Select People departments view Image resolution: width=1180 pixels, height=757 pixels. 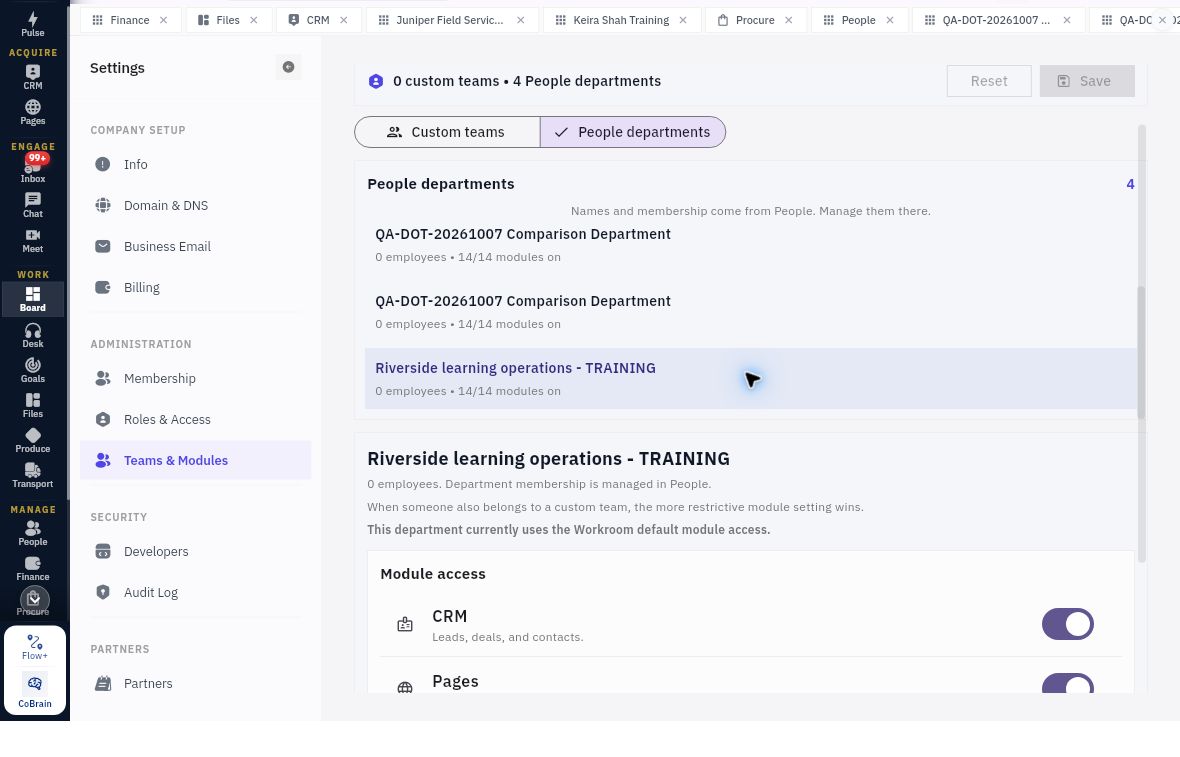point(633,132)
